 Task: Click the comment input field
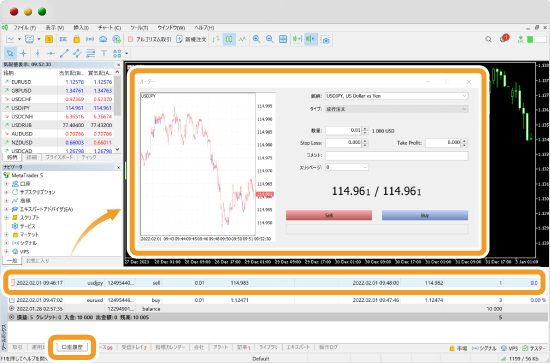397,155
